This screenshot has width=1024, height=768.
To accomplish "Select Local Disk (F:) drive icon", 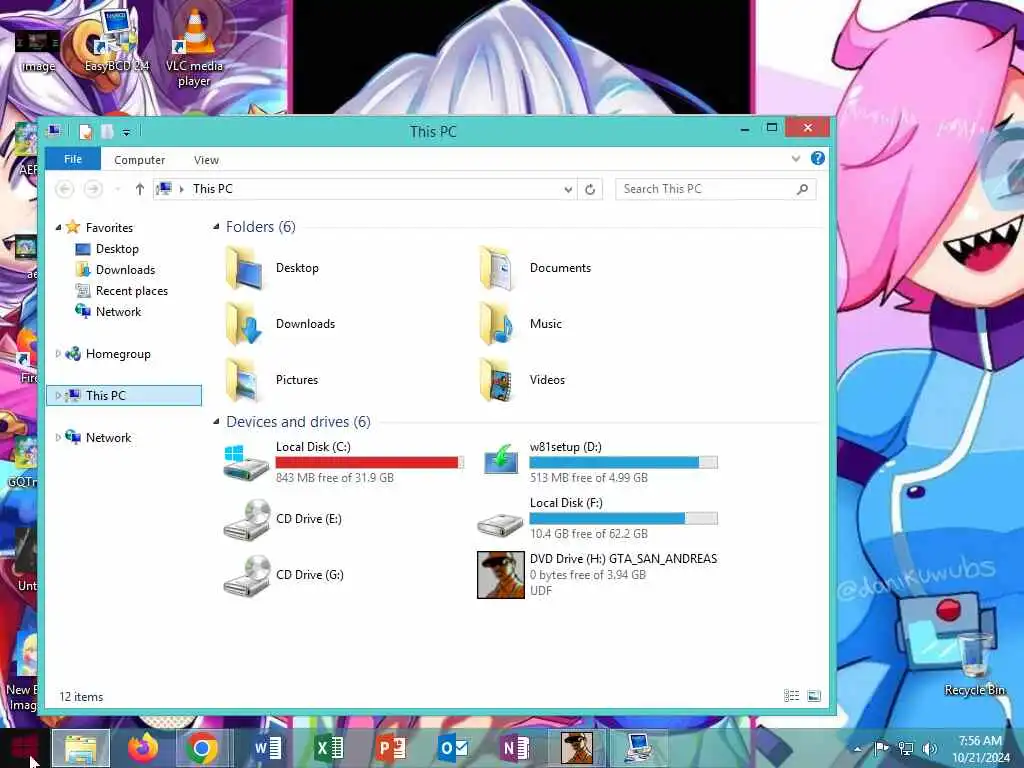I will pyautogui.click(x=500, y=524).
